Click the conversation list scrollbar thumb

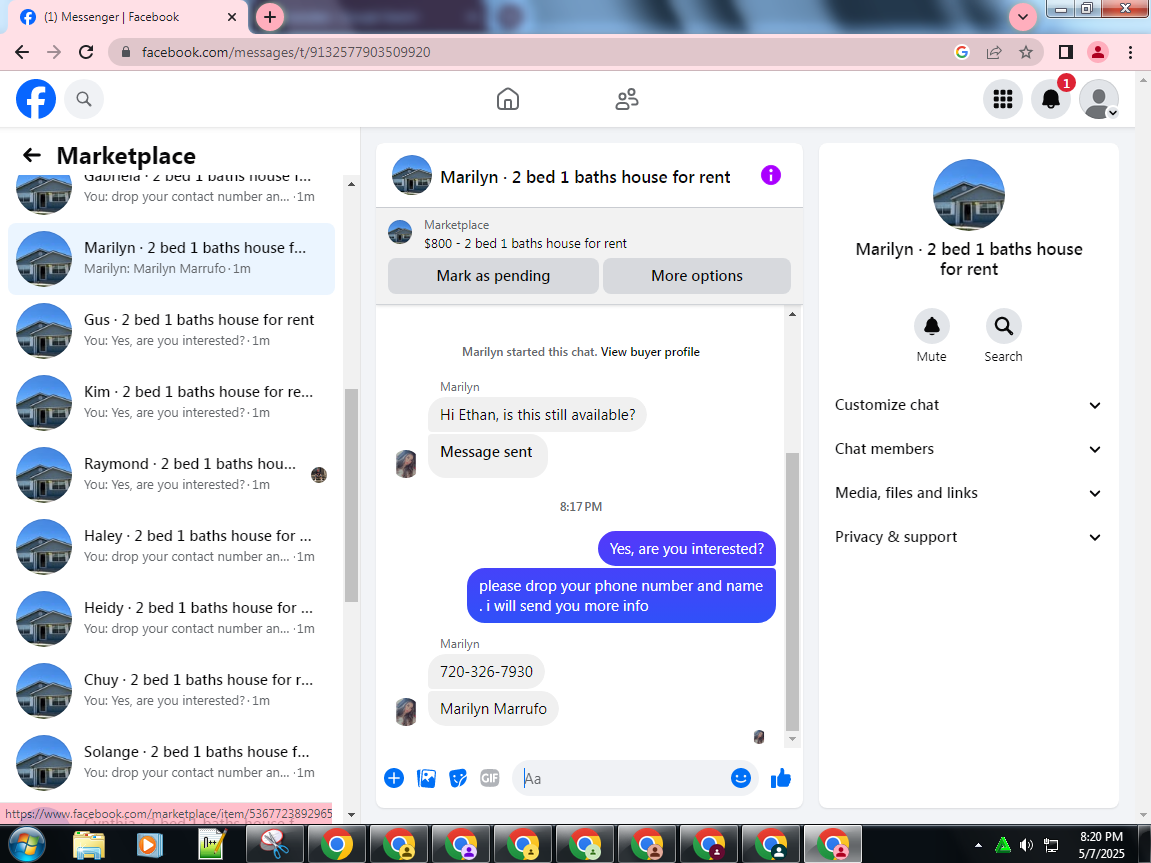(351, 495)
